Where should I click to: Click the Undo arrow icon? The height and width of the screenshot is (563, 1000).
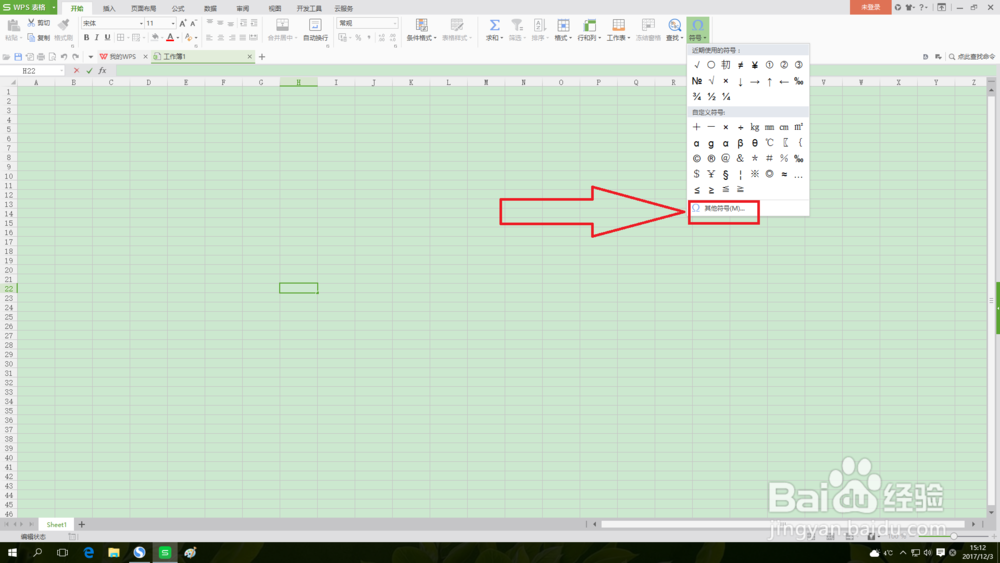[x=64, y=57]
